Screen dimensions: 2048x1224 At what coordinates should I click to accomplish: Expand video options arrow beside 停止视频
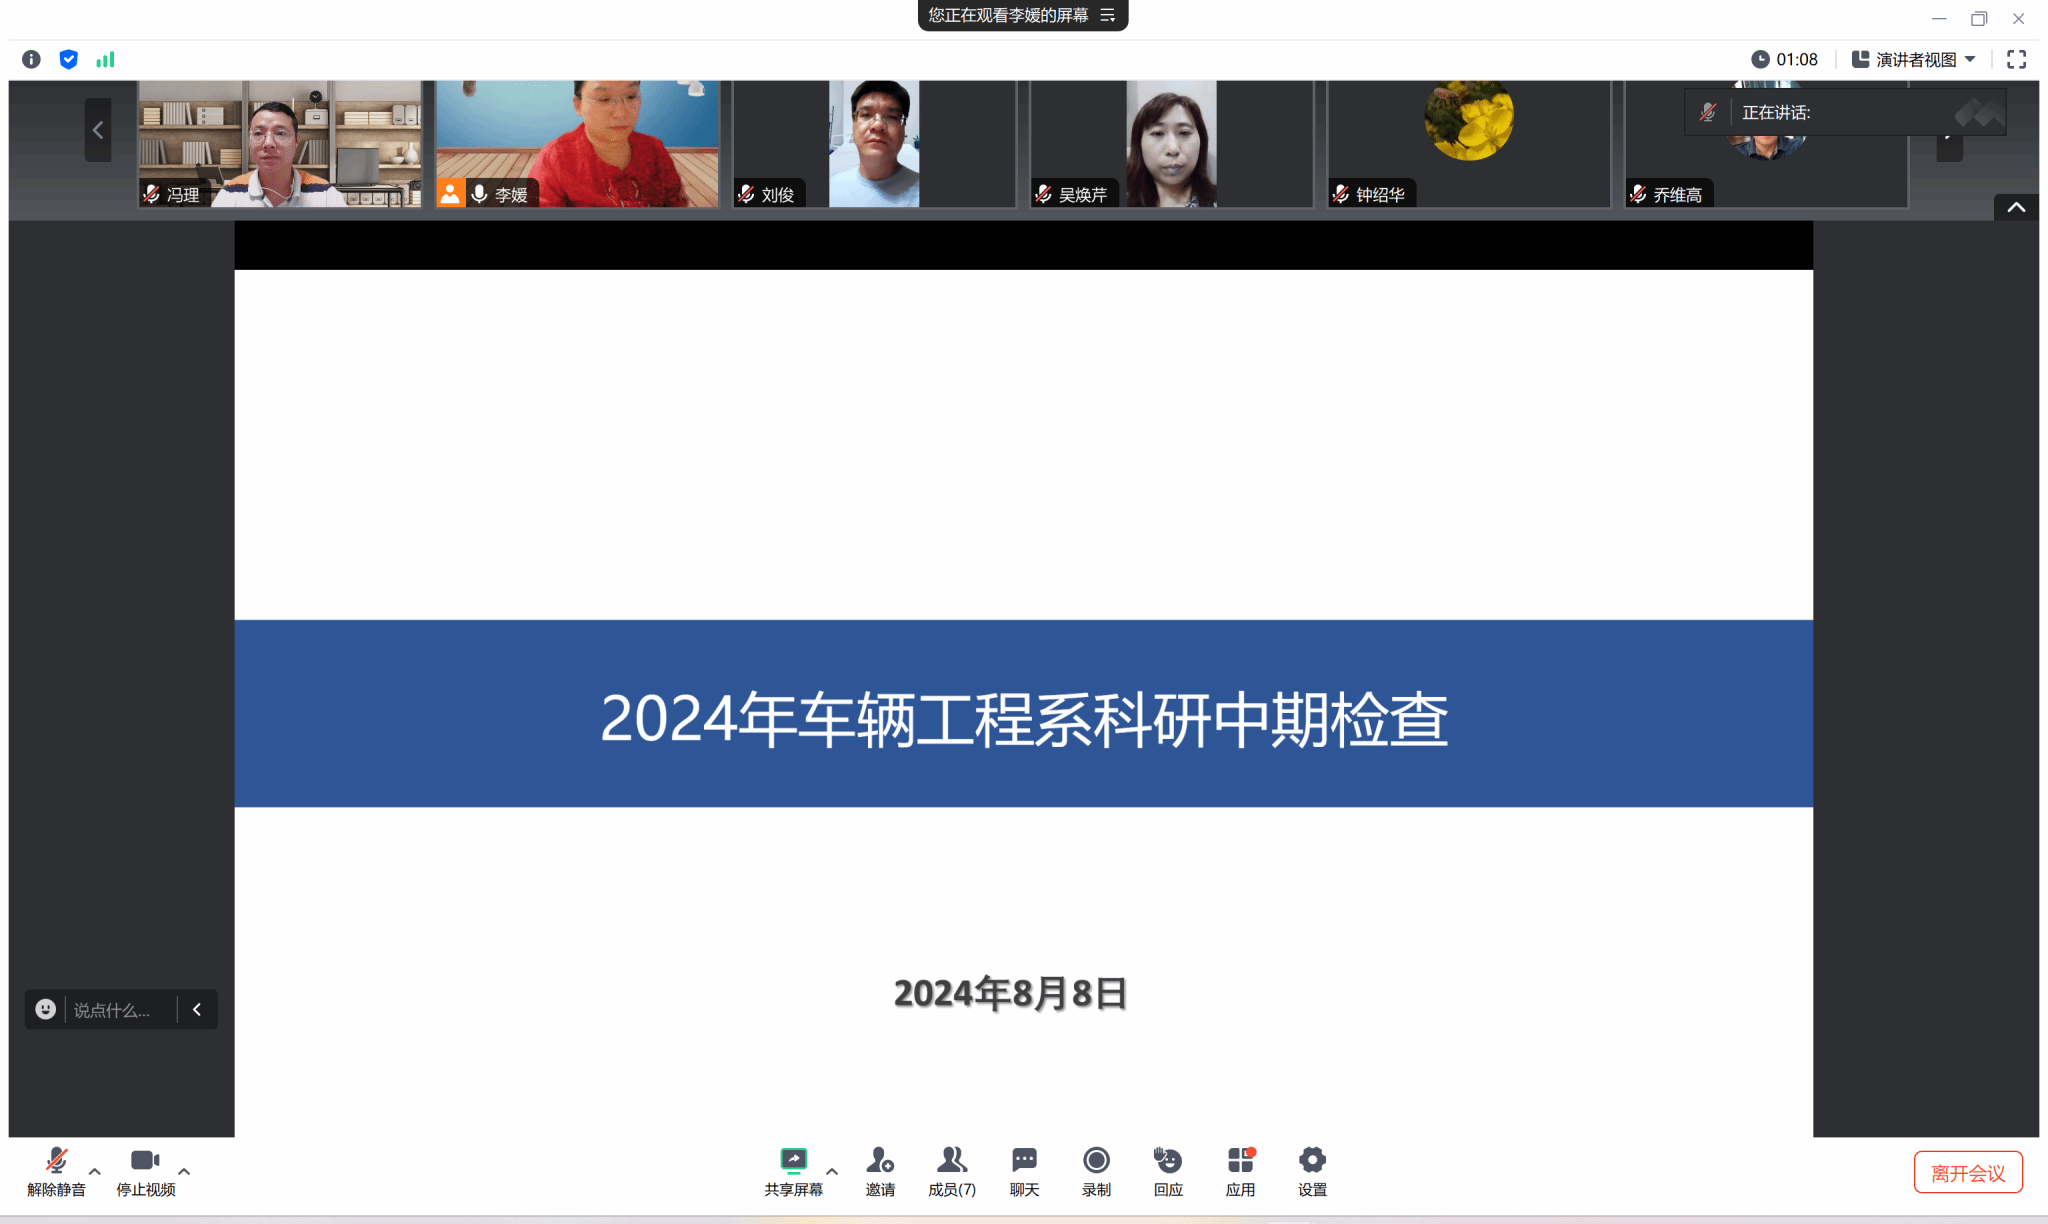(184, 1171)
